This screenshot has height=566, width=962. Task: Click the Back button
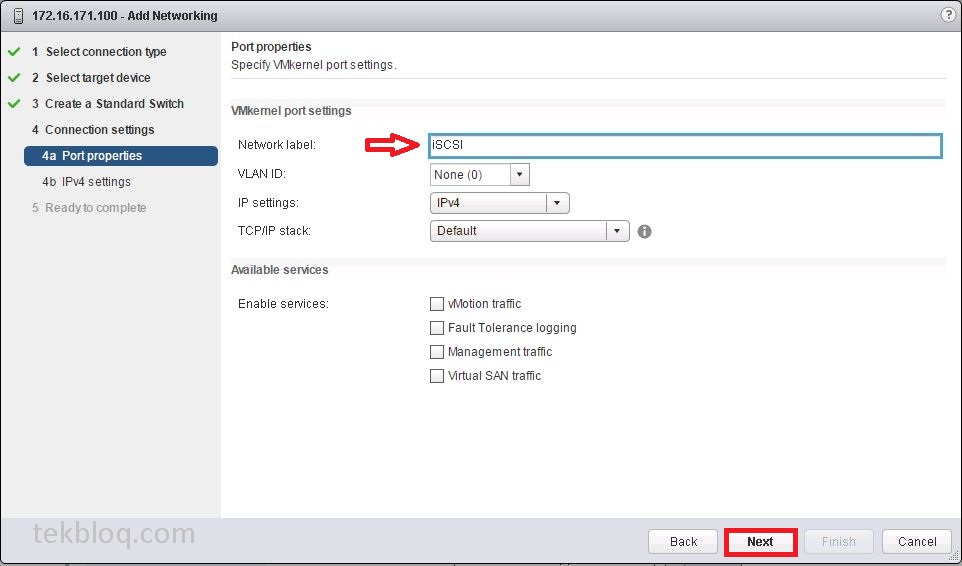coord(683,541)
